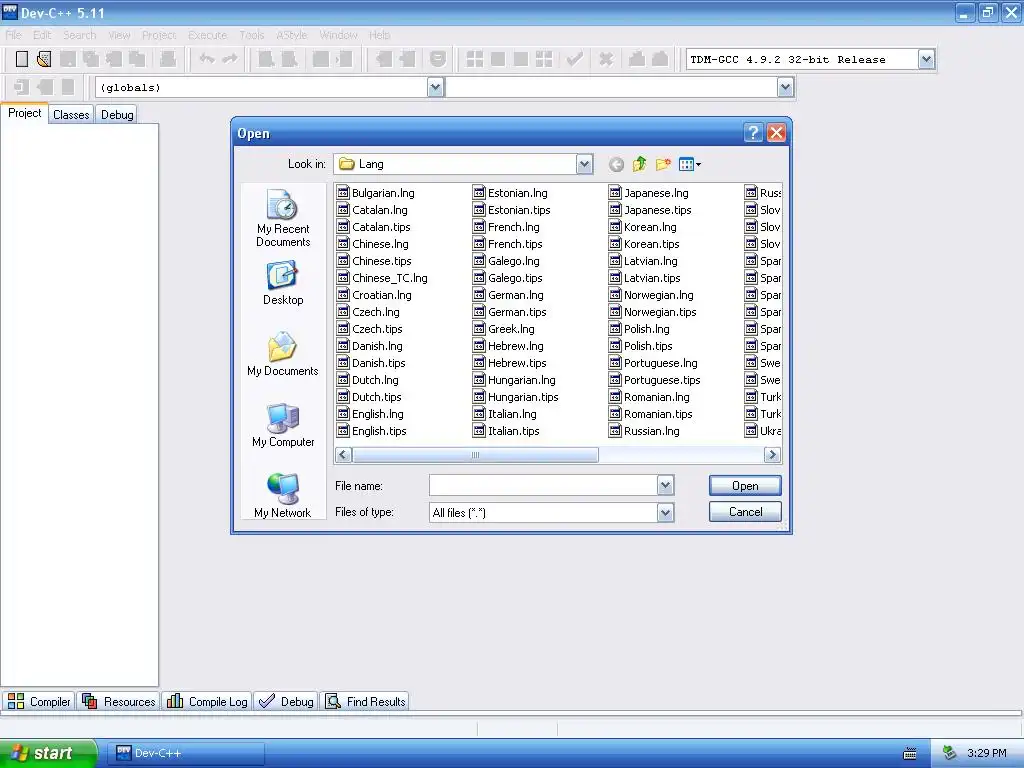Image resolution: width=1024 pixels, height=768 pixels.
Task: Select the Bulgarian.lng file icon
Action: click(x=343, y=193)
